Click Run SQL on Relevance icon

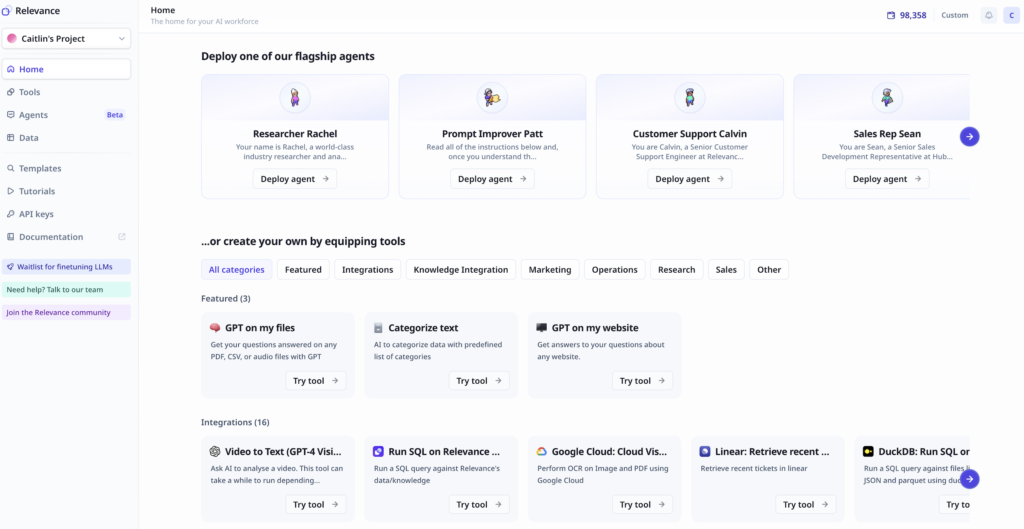click(378, 451)
